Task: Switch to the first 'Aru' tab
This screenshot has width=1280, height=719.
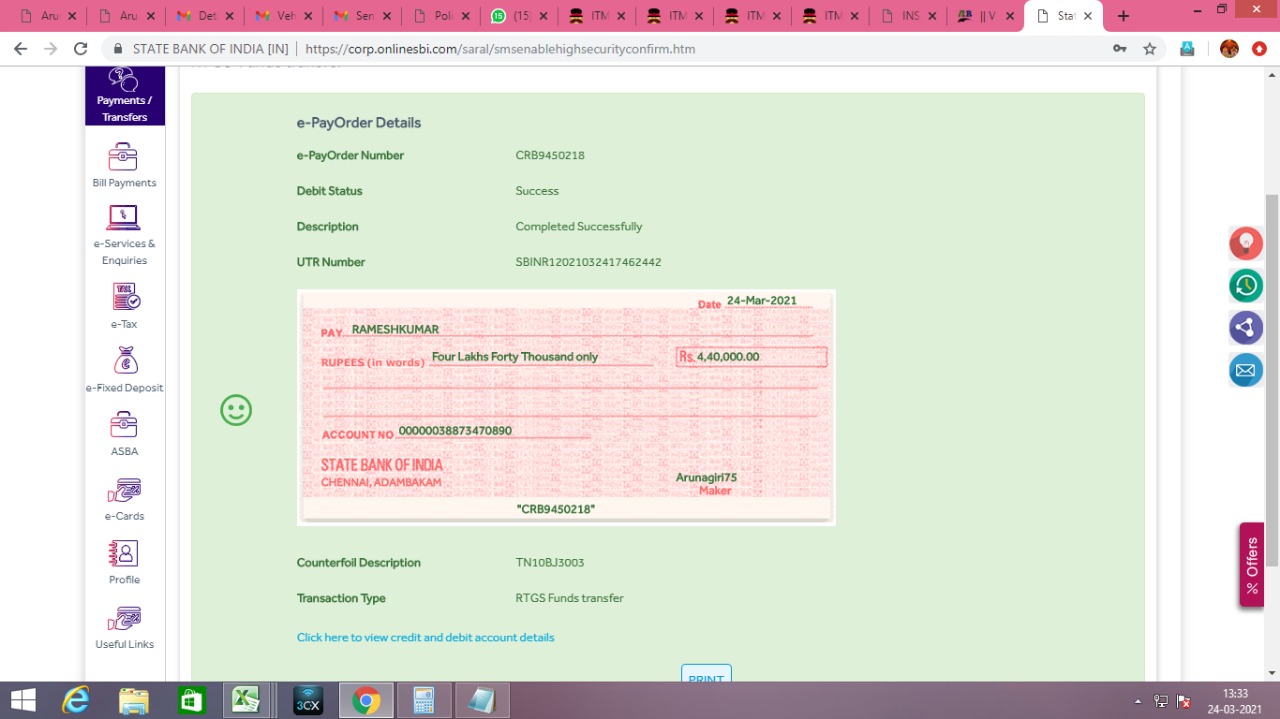Action: pos(48,16)
